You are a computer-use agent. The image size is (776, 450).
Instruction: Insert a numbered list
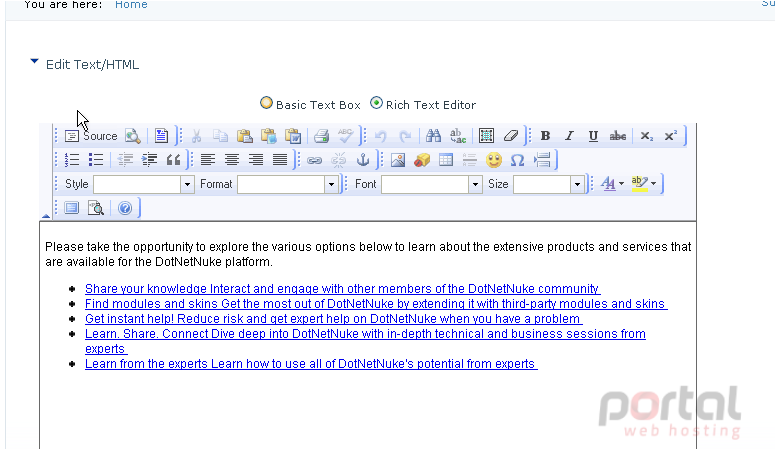click(72, 160)
